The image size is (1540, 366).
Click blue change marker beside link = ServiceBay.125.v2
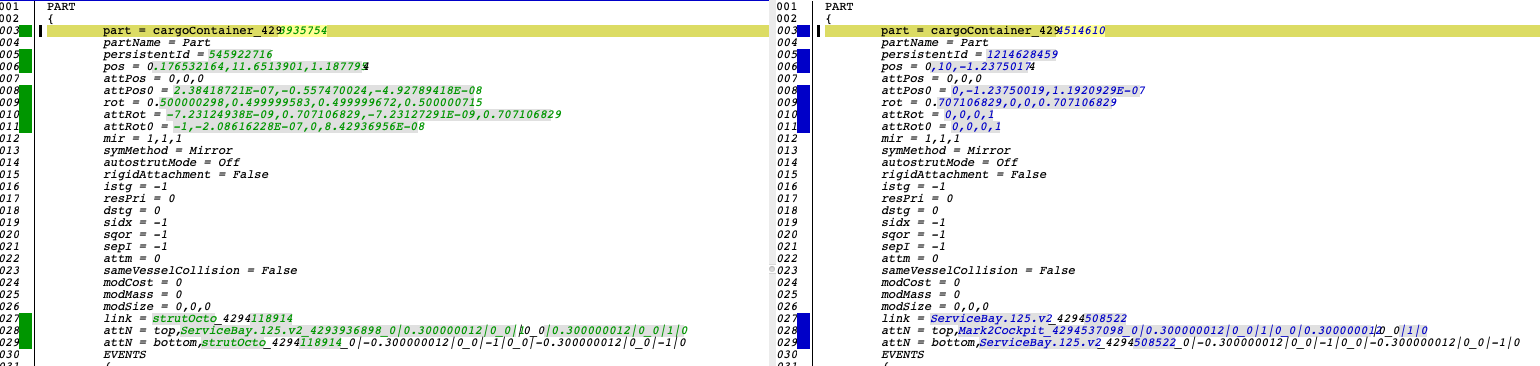coord(805,318)
